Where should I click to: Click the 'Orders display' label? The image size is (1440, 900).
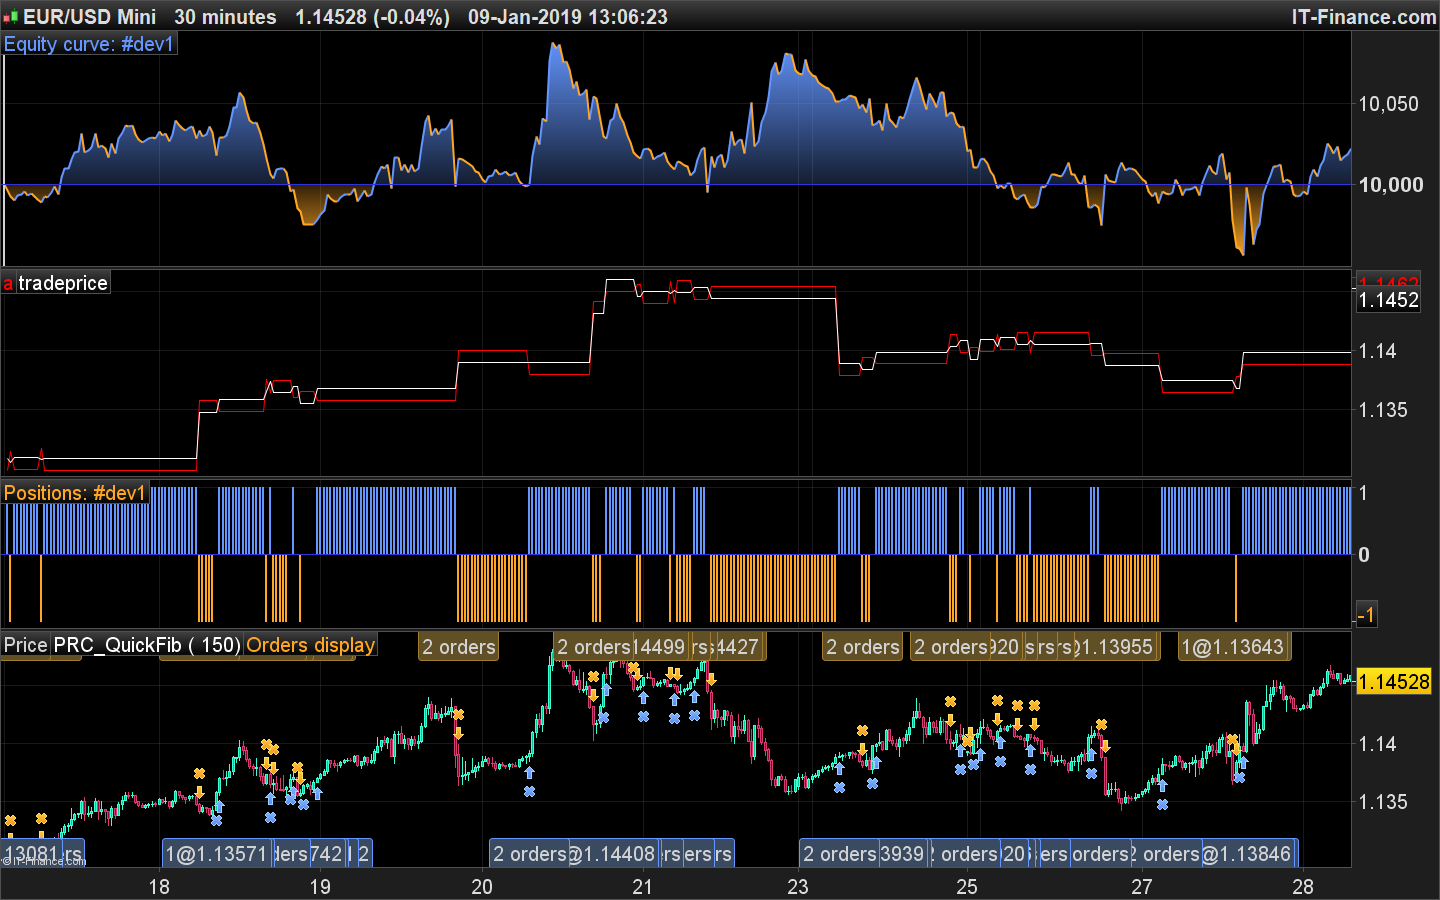coord(311,645)
